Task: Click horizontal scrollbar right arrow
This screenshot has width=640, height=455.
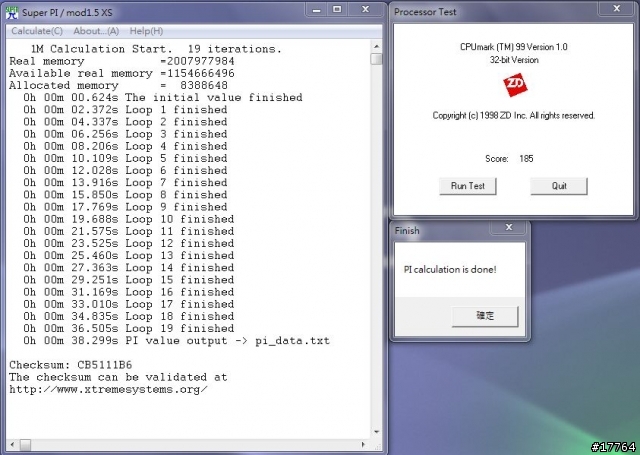Action: tap(363, 445)
